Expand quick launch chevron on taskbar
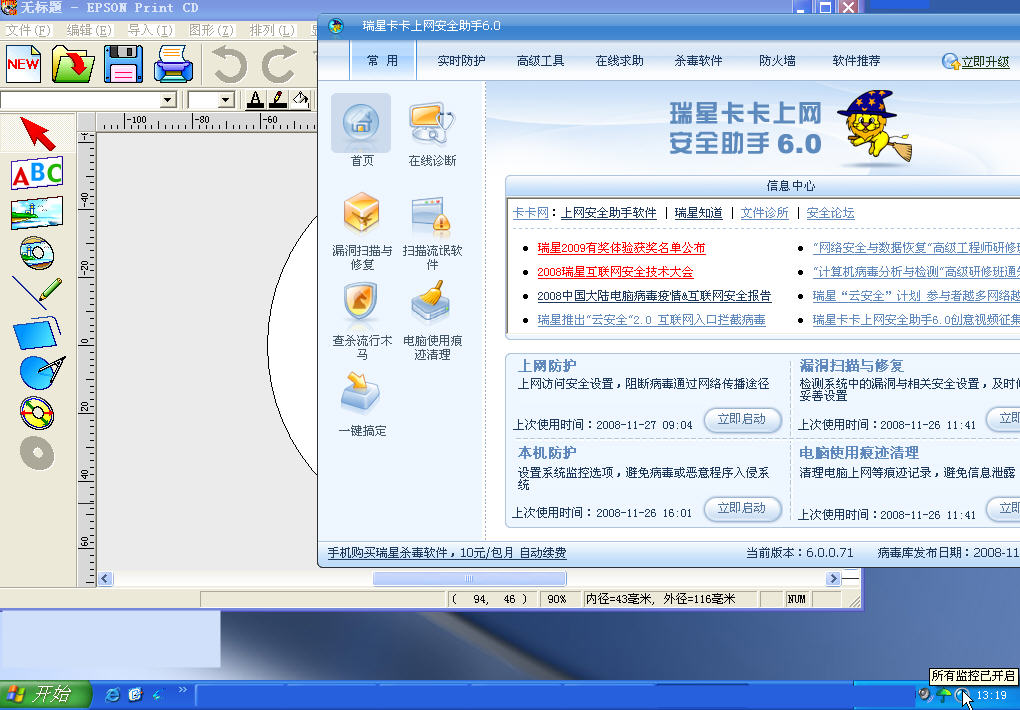Viewport: 1020px width, 710px height. [x=182, y=690]
